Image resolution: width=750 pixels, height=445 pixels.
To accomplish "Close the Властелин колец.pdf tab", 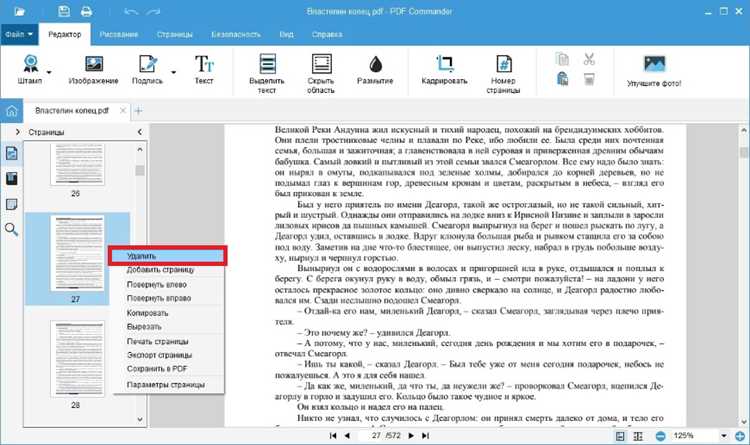I will tap(123, 111).
